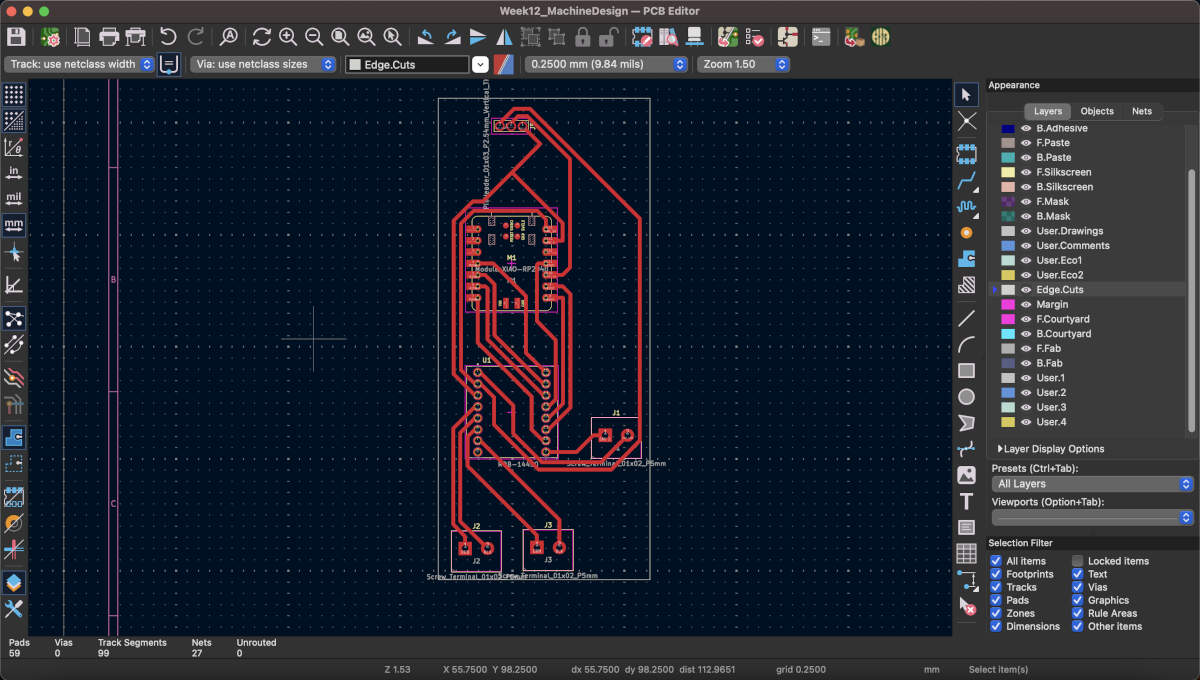Choose the Draw Line tool

tap(967, 319)
